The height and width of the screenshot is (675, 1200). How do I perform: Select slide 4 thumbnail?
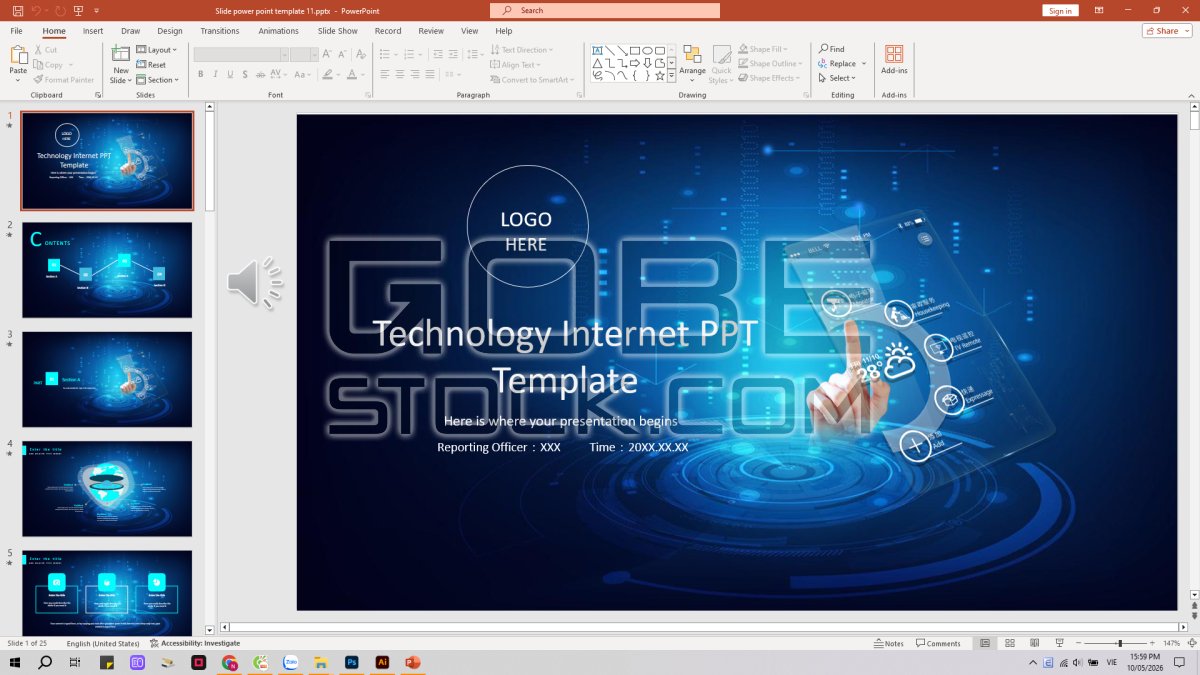tap(107, 489)
